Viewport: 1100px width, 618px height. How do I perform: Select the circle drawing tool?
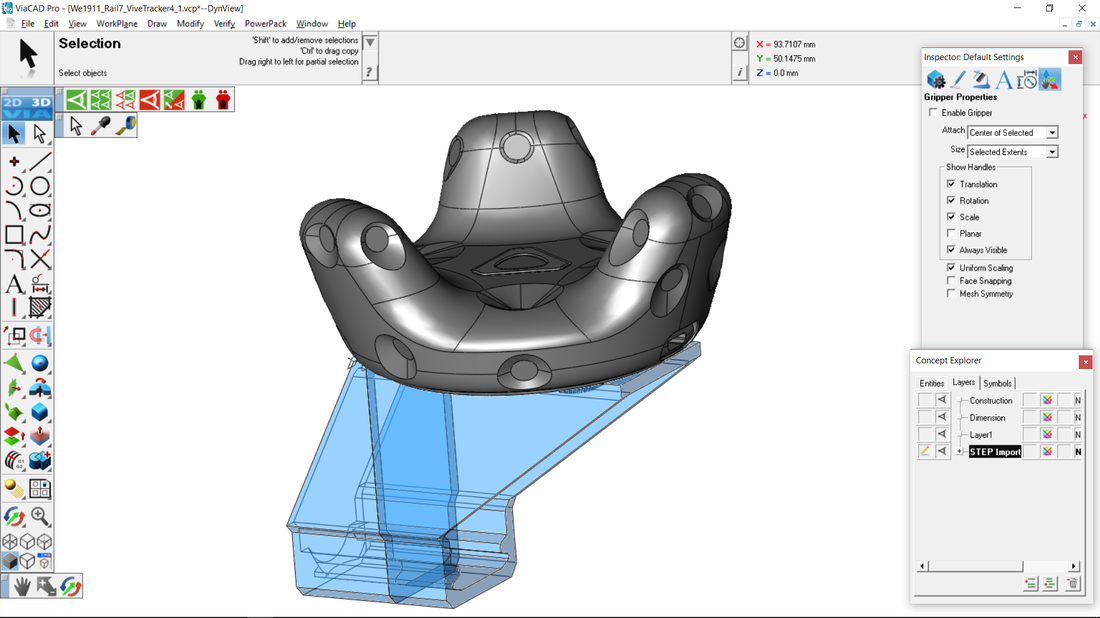click(40, 186)
